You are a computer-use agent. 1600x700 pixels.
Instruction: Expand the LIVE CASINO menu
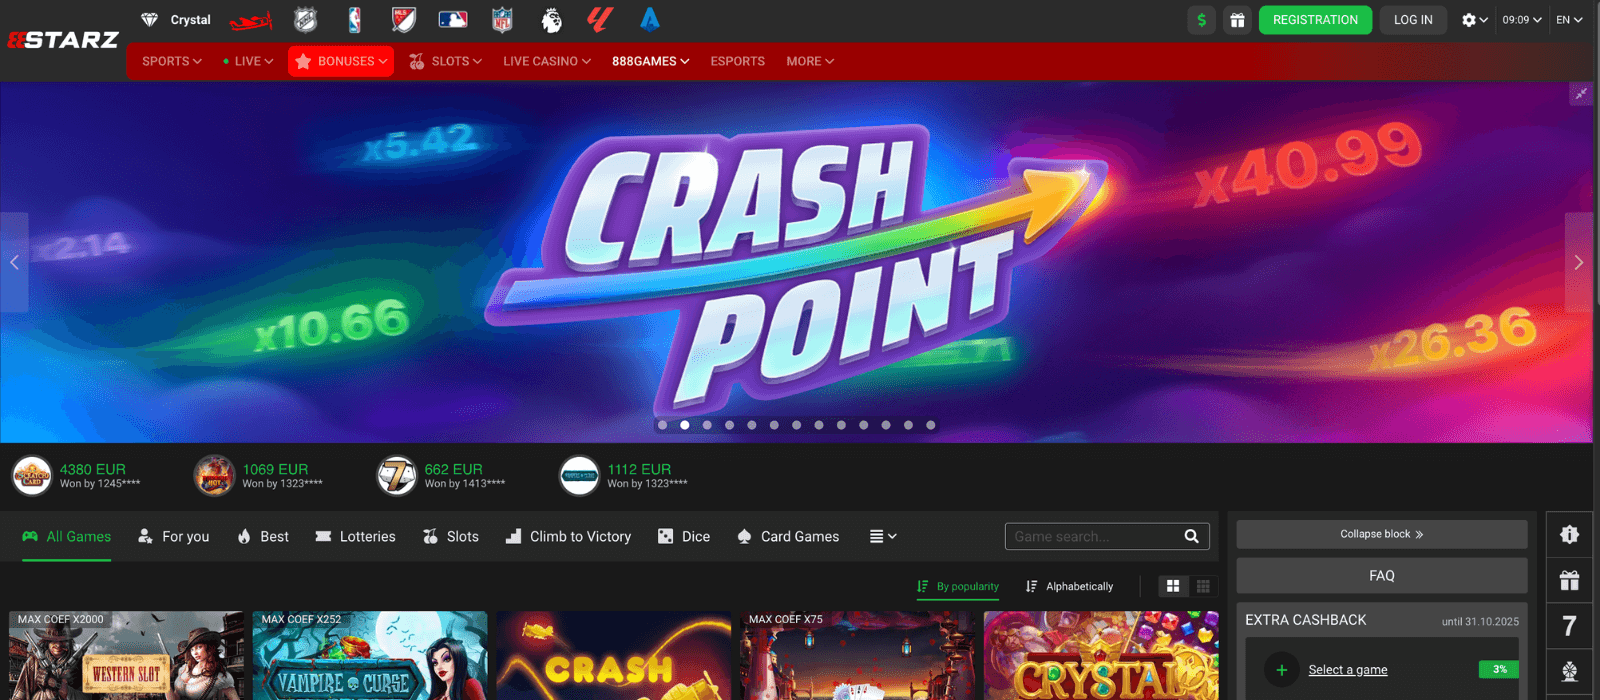tap(547, 61)
